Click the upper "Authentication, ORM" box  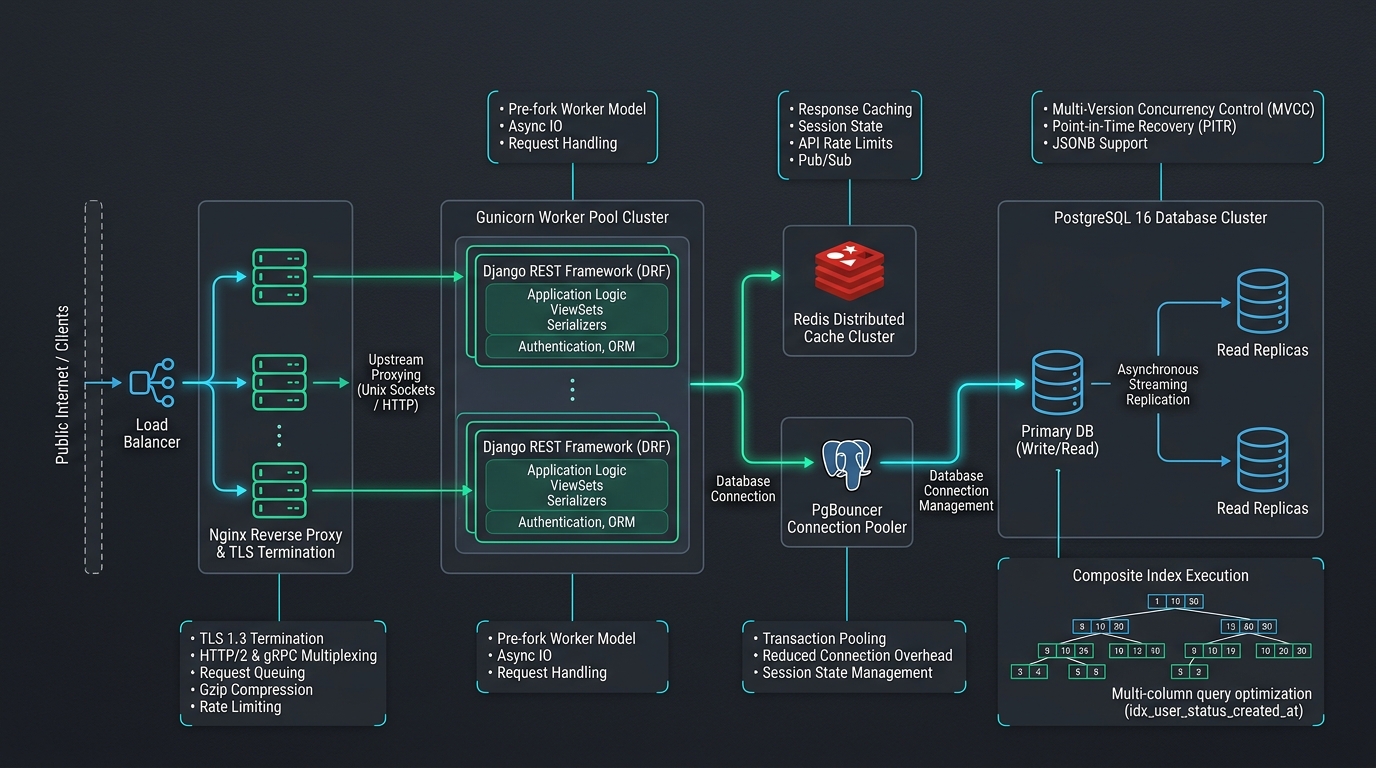[577, 347]
